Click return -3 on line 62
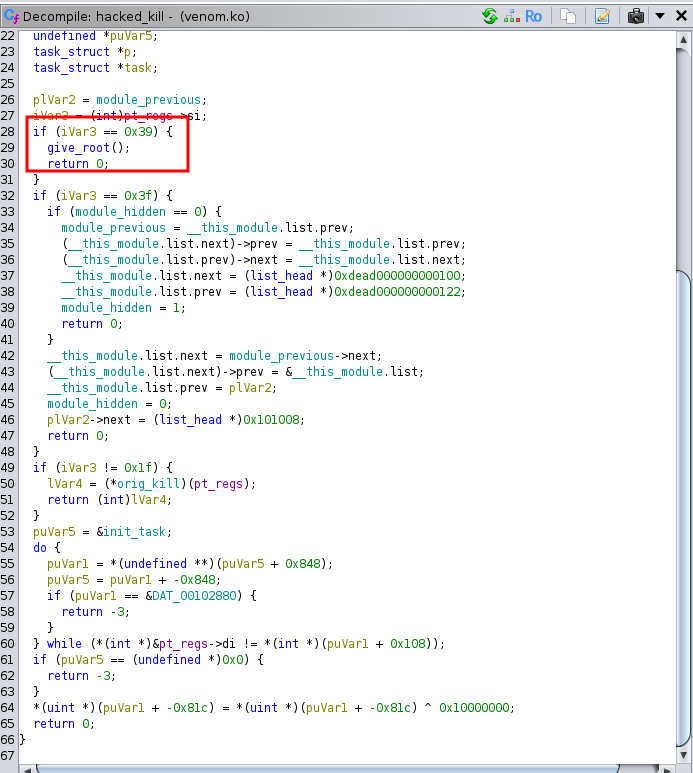Screen dimensions: 693x773 coord(81,675)
